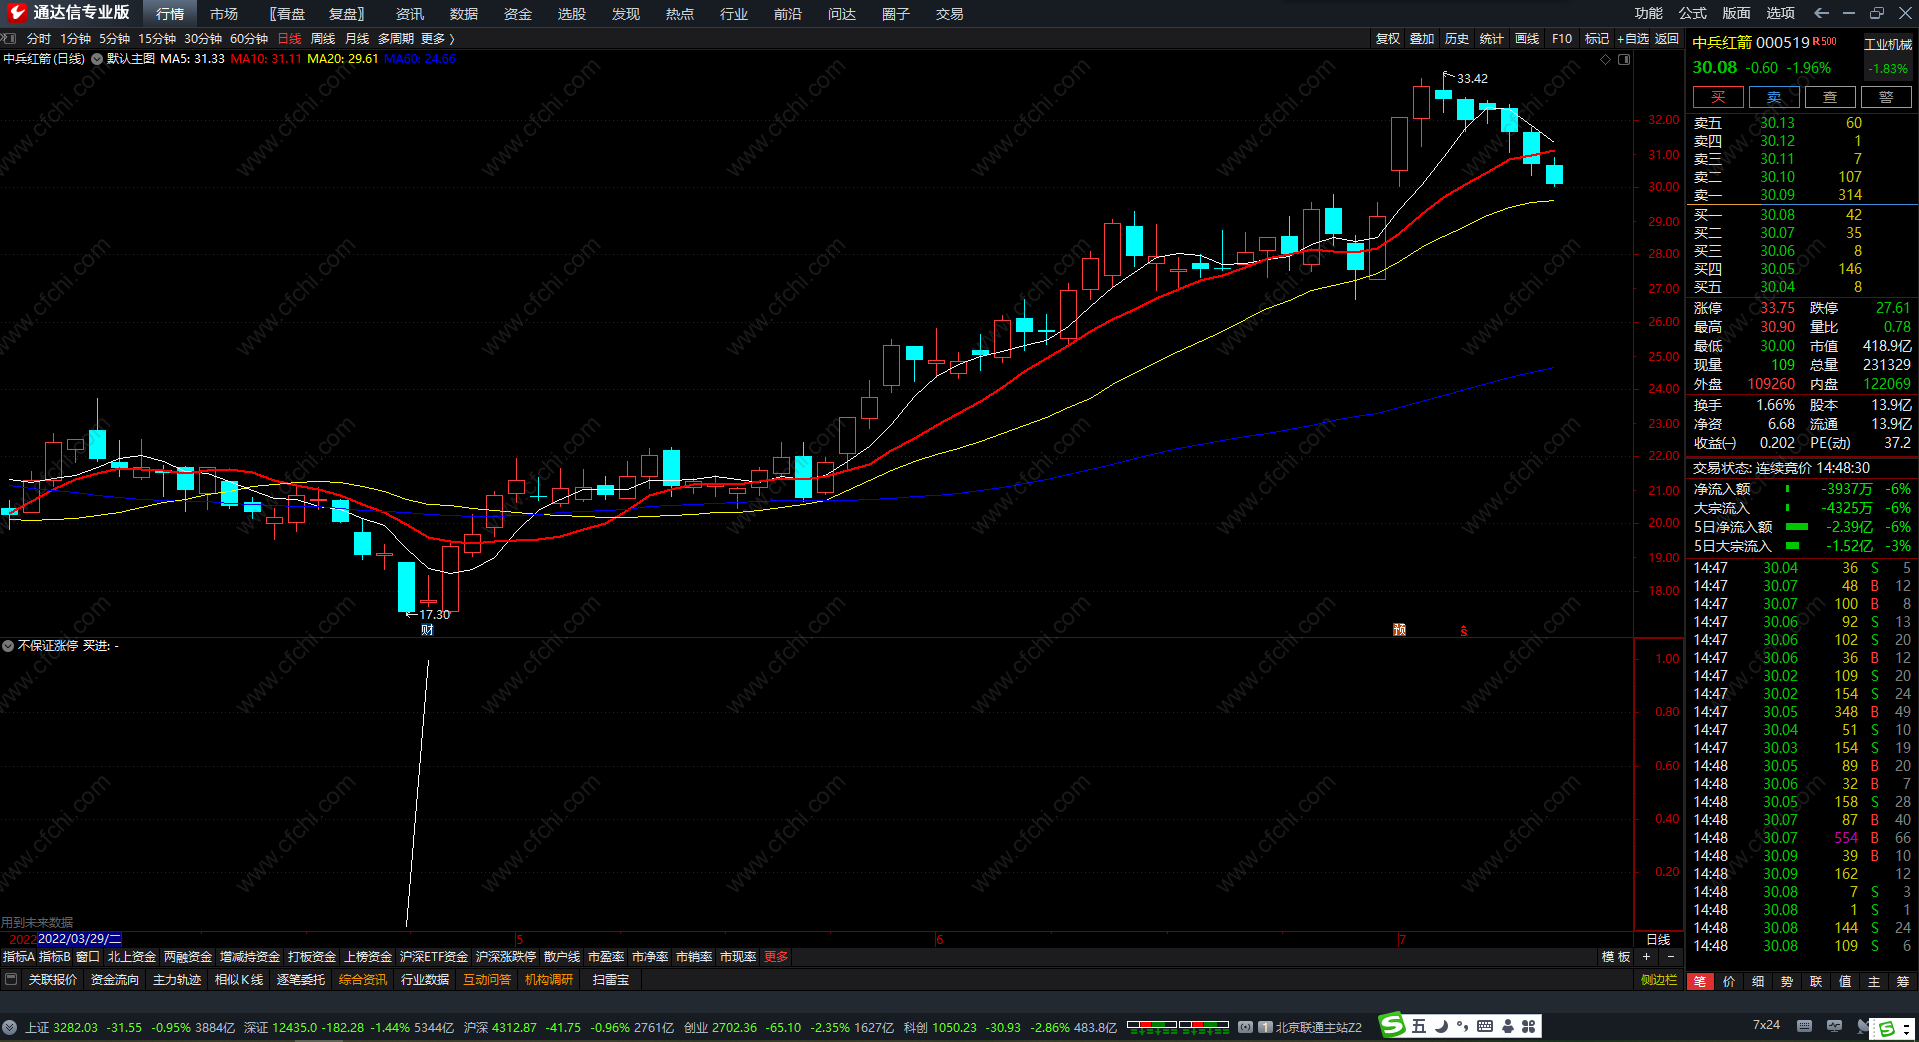The image size is (1919, 1042).
Task: Toggle the 侧边栏 sidebar label
Action: point(1659,980)
